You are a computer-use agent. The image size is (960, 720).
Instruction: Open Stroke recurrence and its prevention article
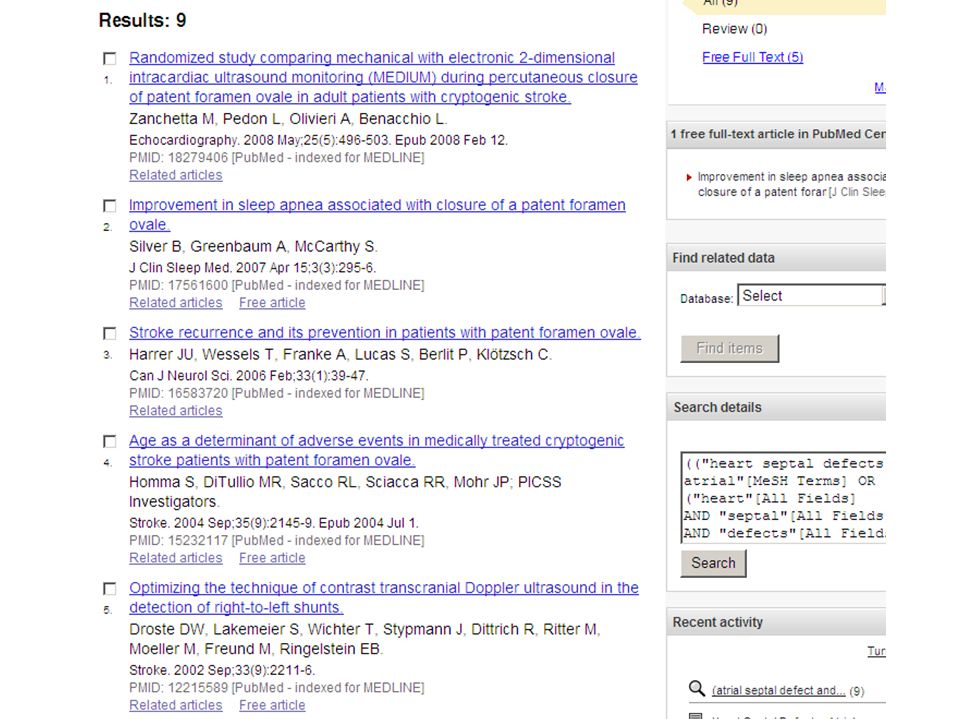(x=384, y=332)
